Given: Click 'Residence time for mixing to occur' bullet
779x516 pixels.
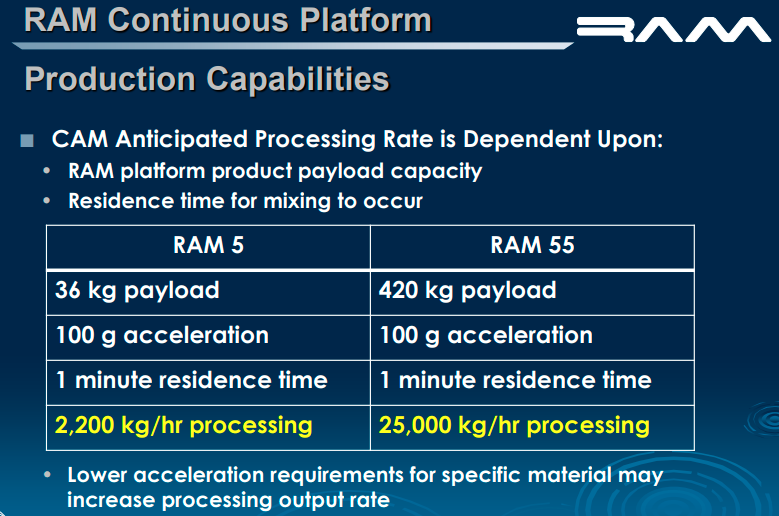Looking at the screenshot, I should click(245, 201).
